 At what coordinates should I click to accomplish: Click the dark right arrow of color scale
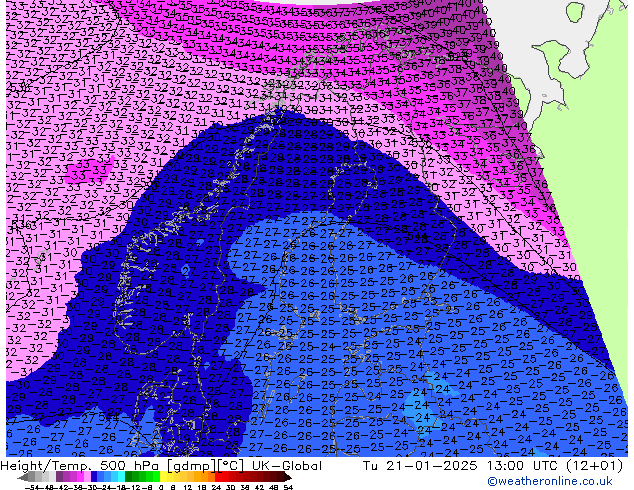pyautogui.click(x=288, y=477)
